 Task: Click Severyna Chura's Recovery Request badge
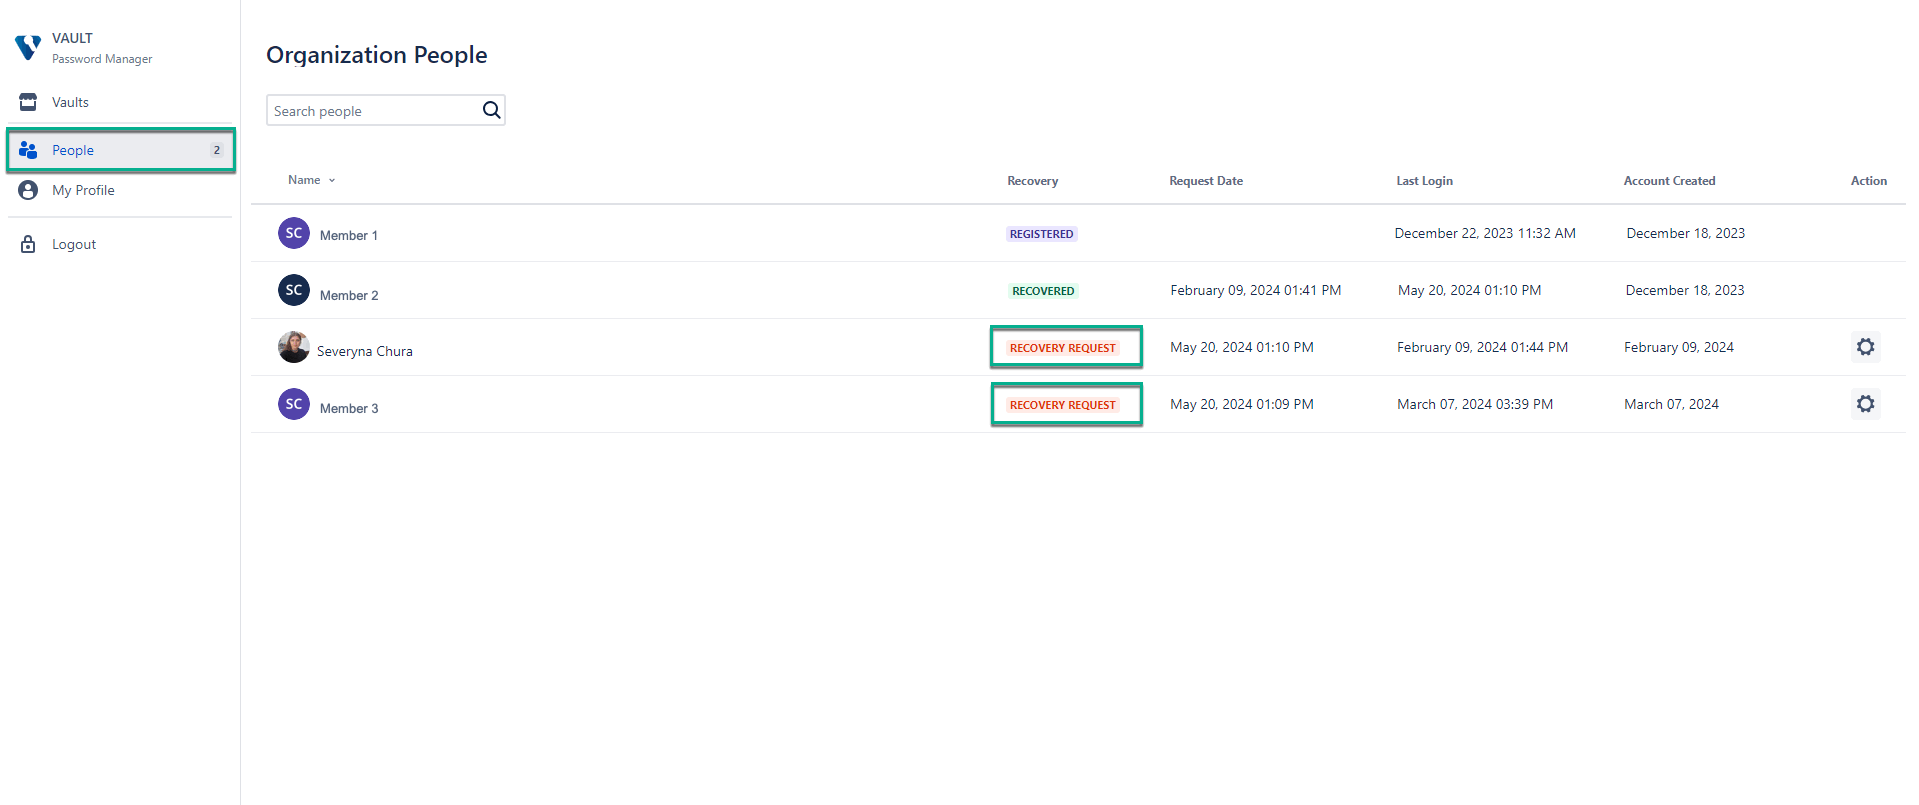(x=1062, y=348)
